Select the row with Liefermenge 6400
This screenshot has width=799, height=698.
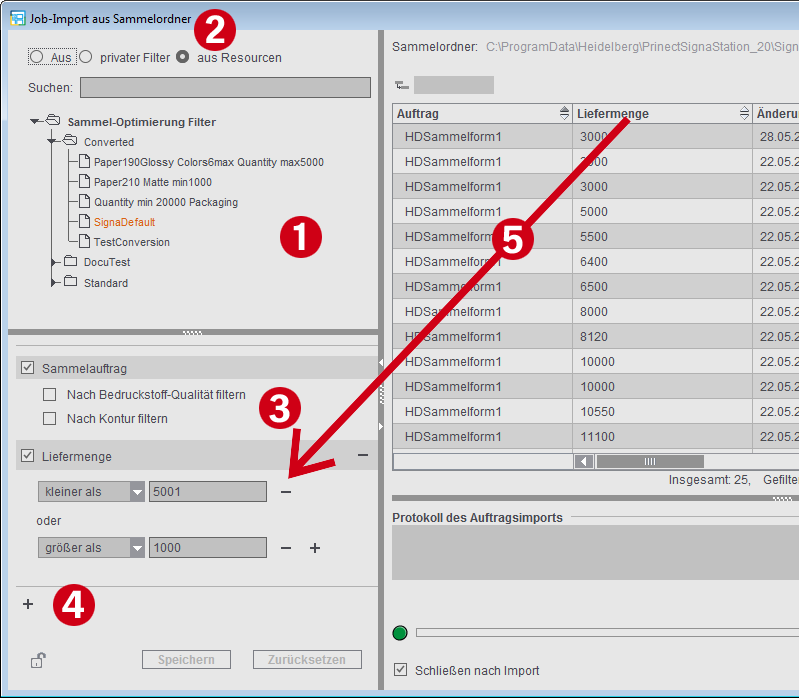[596, 261]
